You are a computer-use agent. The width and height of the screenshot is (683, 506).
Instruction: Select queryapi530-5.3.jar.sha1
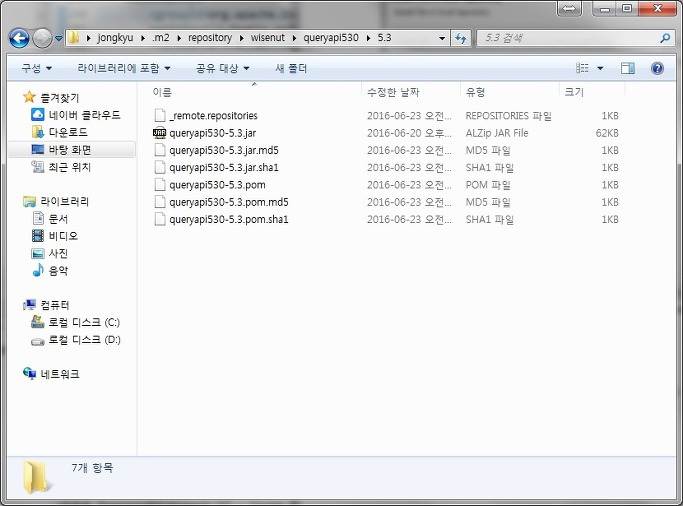[224, 168]
